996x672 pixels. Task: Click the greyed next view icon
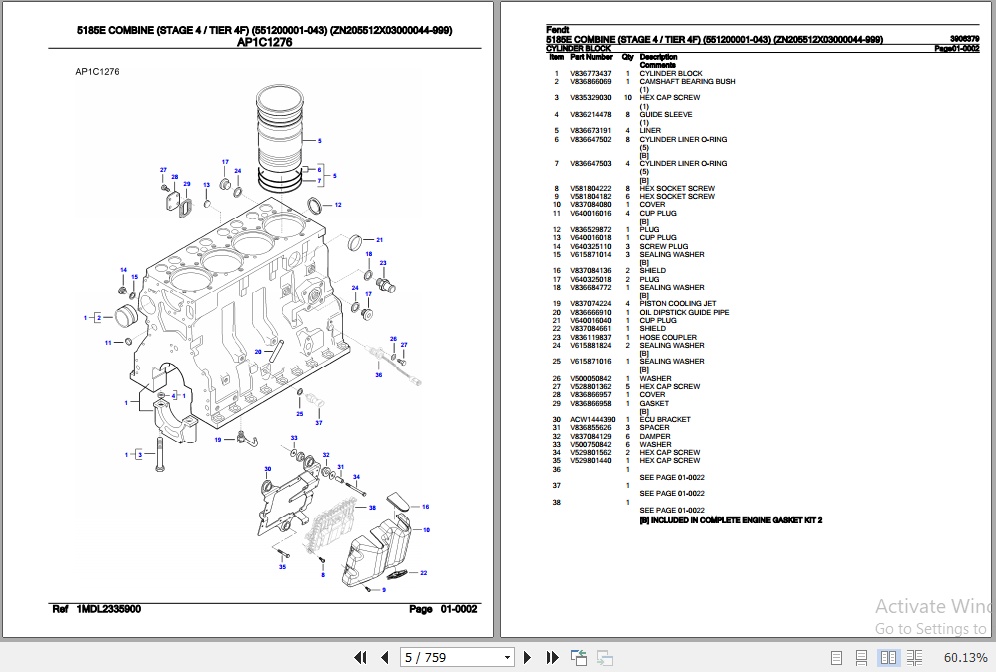point(605,657)
